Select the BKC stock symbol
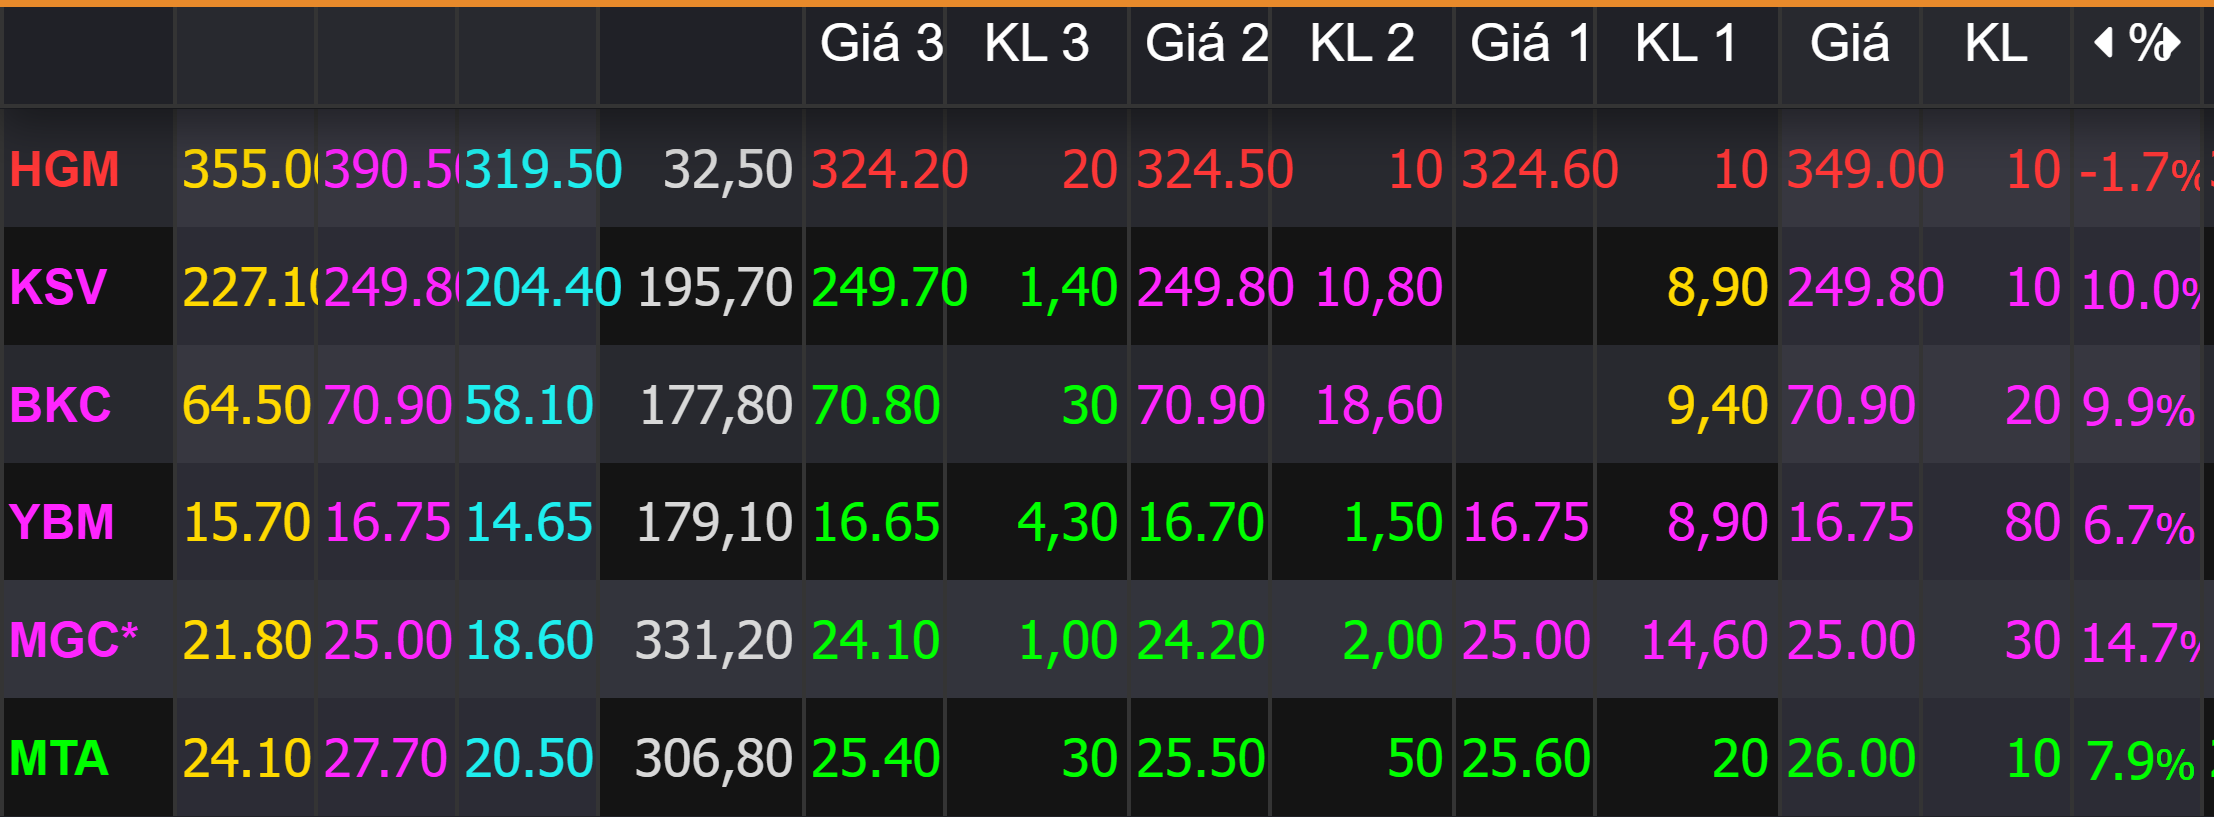 (61, 405)
